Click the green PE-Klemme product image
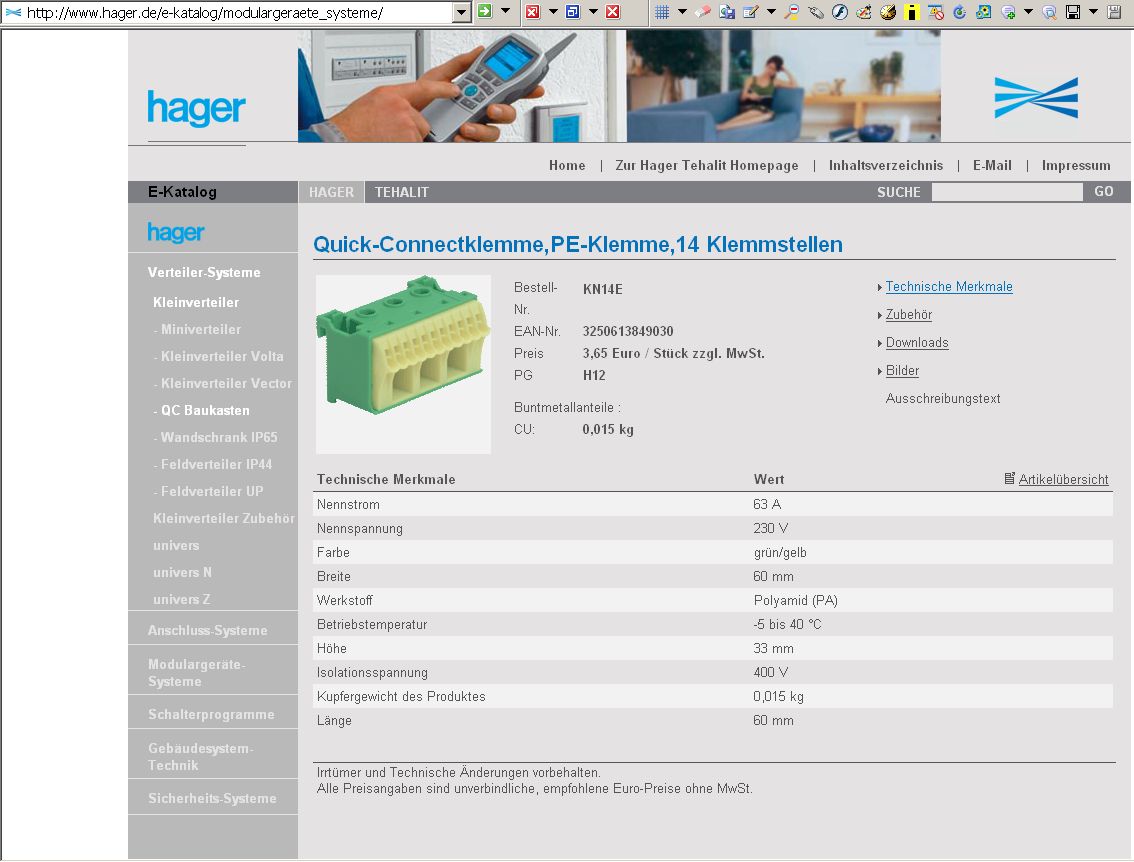1134x862 pixels. [403, 364]
